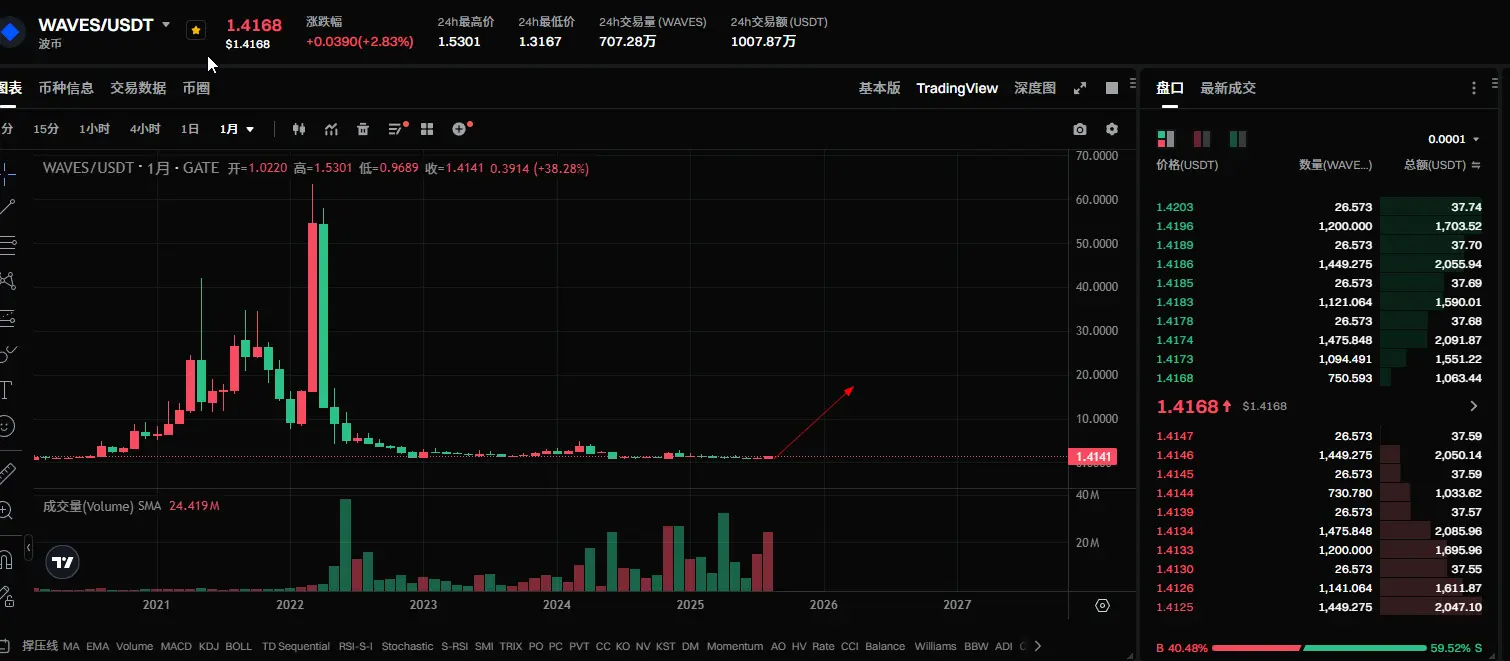
Task: Expand details arrow beside 1.4168 price
Action: point(1473,406)
